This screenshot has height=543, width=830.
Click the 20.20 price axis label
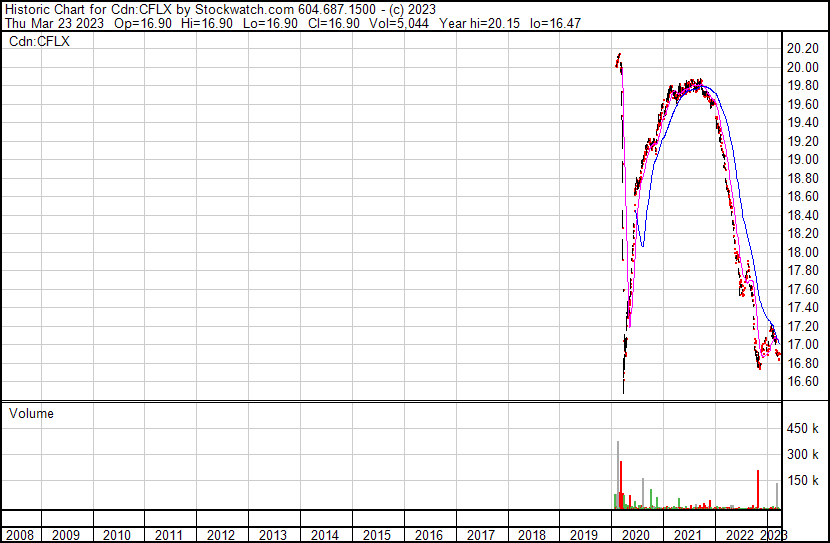[804, 48]
